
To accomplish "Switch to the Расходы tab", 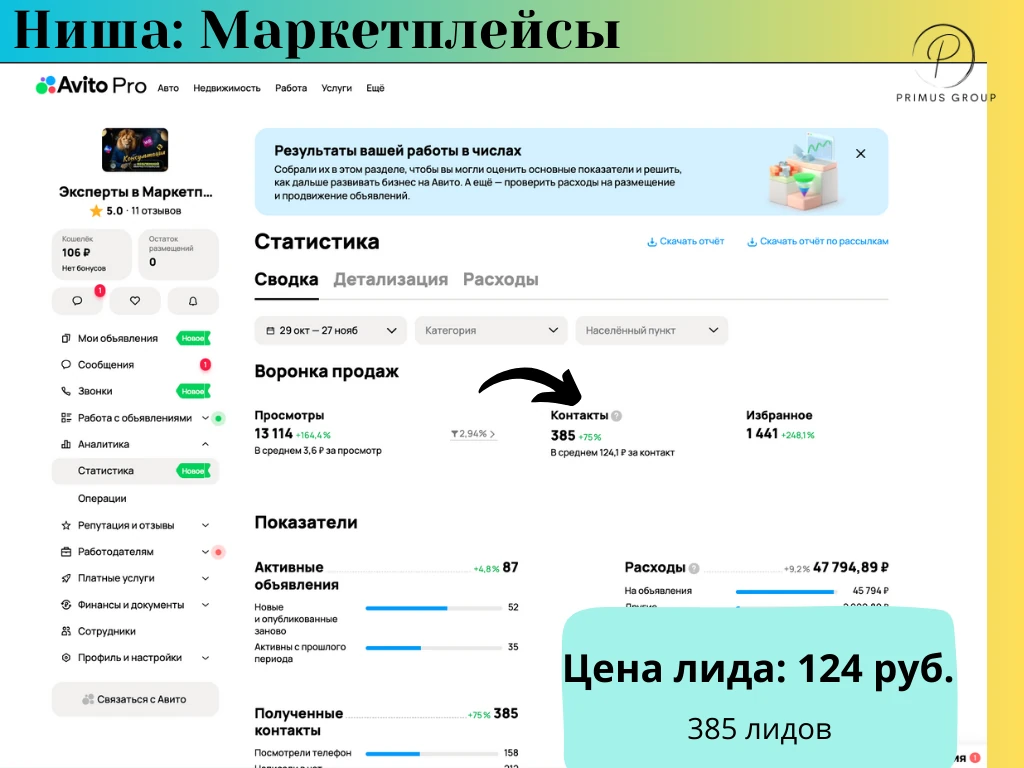I will pos(501,280).
